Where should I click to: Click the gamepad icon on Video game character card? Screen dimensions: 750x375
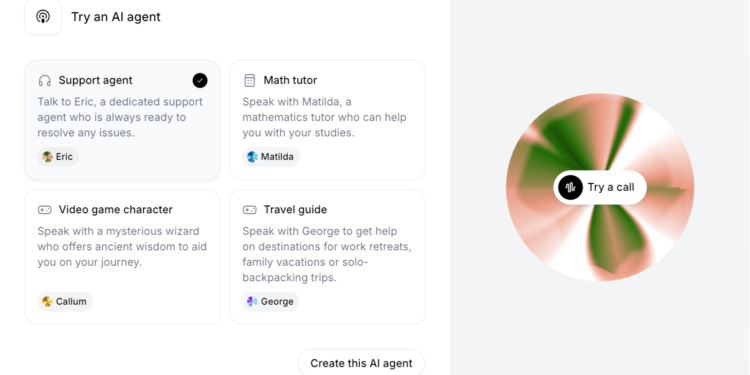point(44,210)
